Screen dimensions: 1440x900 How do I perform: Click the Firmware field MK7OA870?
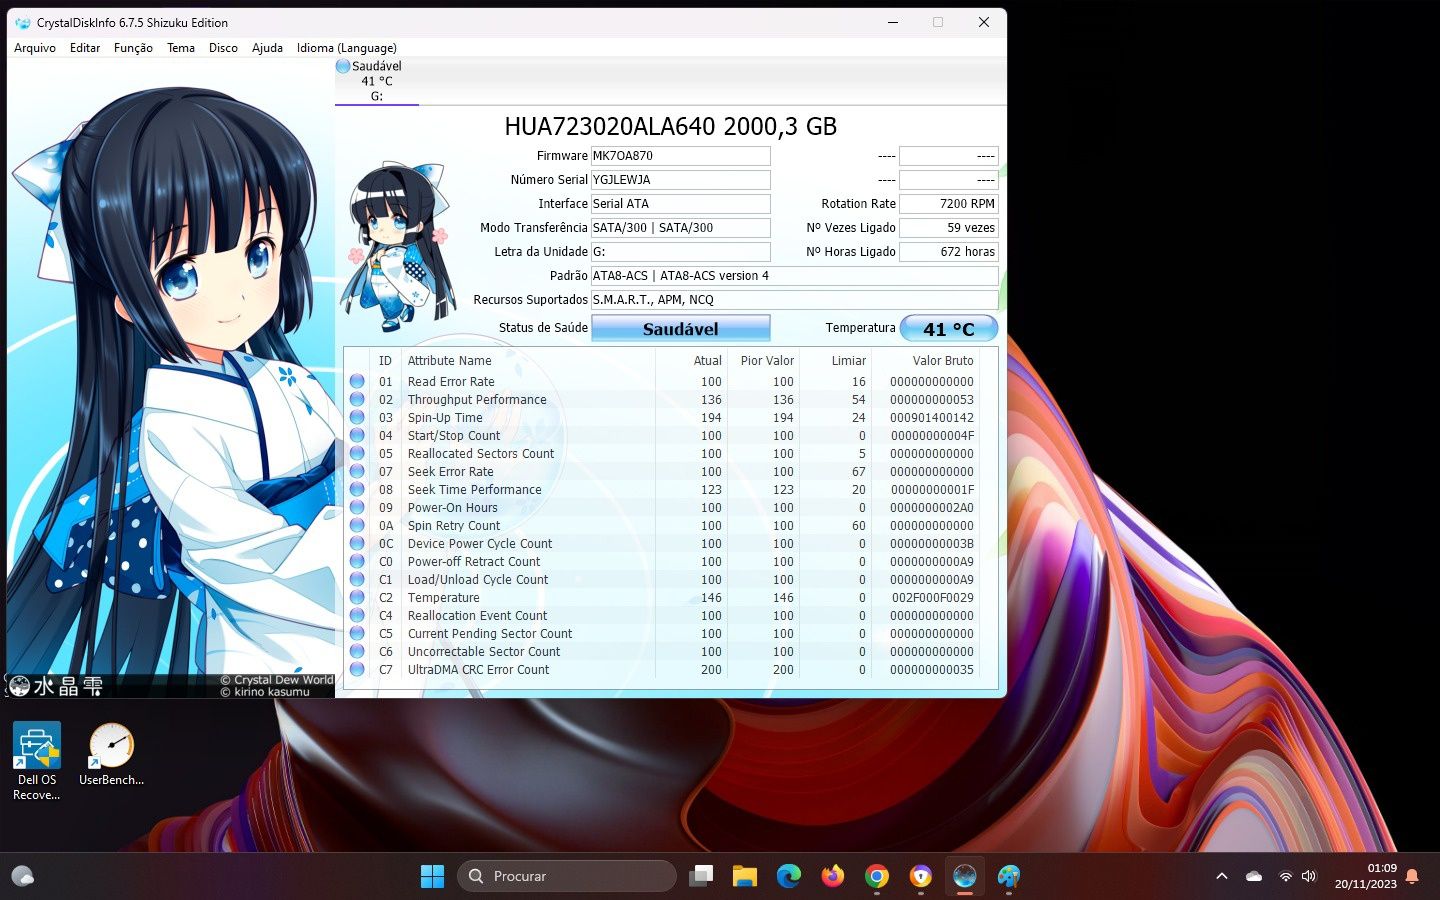click(x=680, y=156)
